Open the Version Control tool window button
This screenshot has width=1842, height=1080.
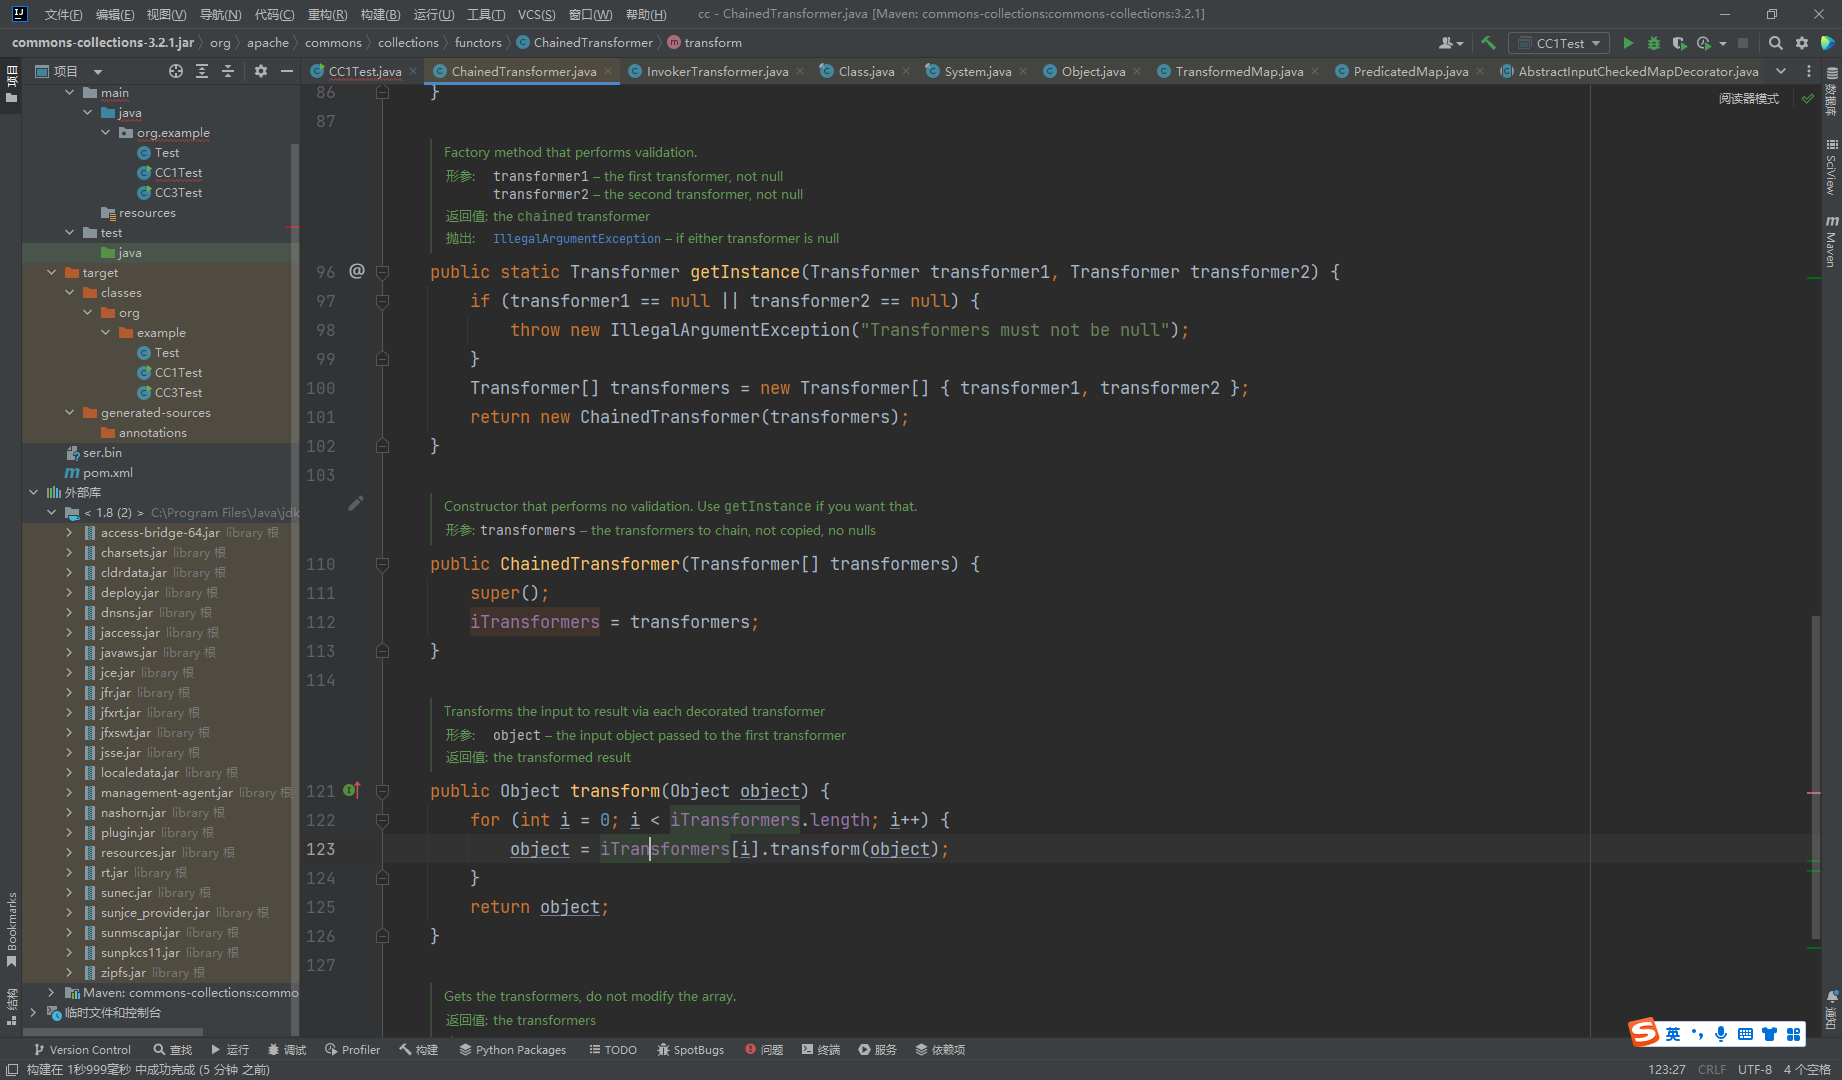click(82, 1049)
